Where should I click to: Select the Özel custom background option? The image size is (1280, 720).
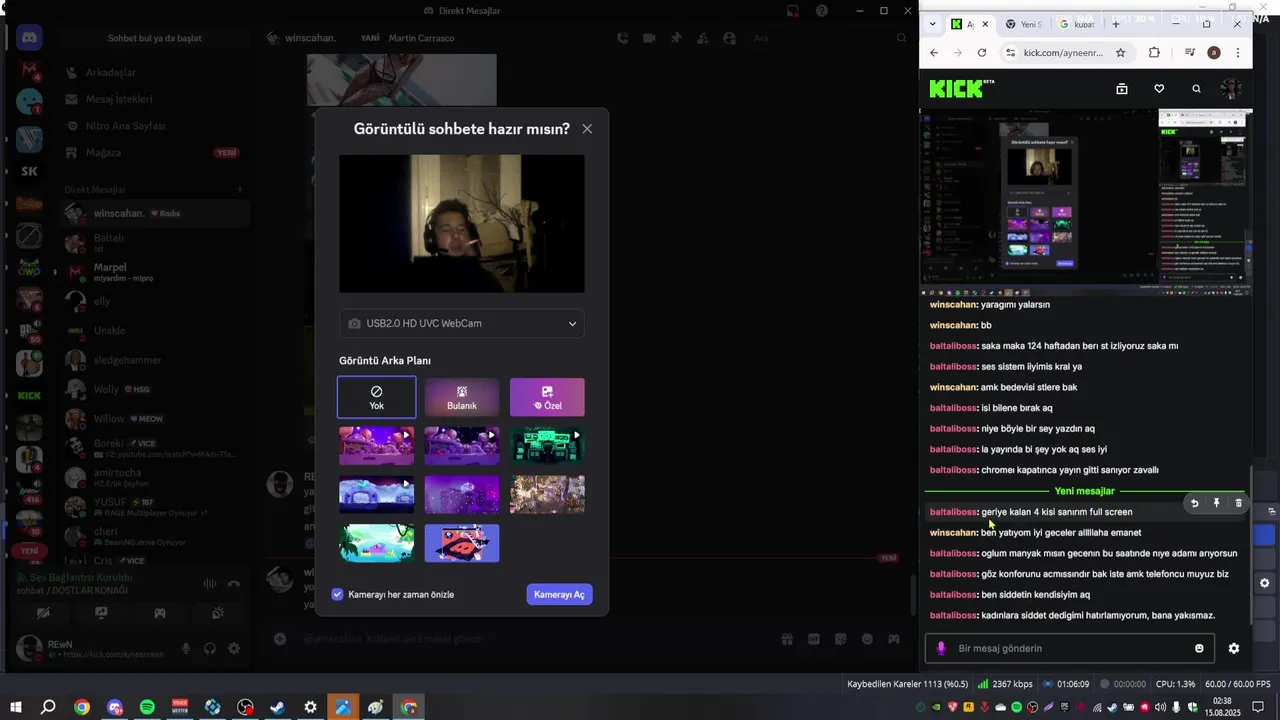[x=547, y=397]
